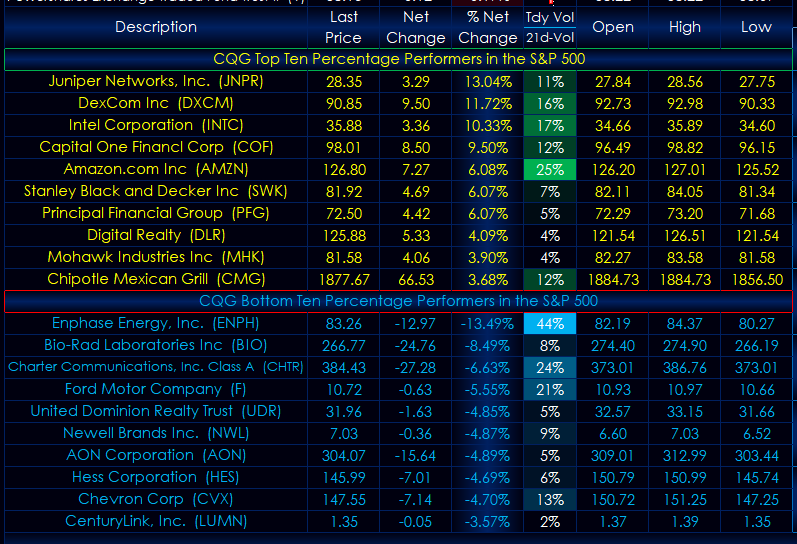Select the Tdy Vol header label
Viewport: 797px width, 544px height.
(550, 17)
